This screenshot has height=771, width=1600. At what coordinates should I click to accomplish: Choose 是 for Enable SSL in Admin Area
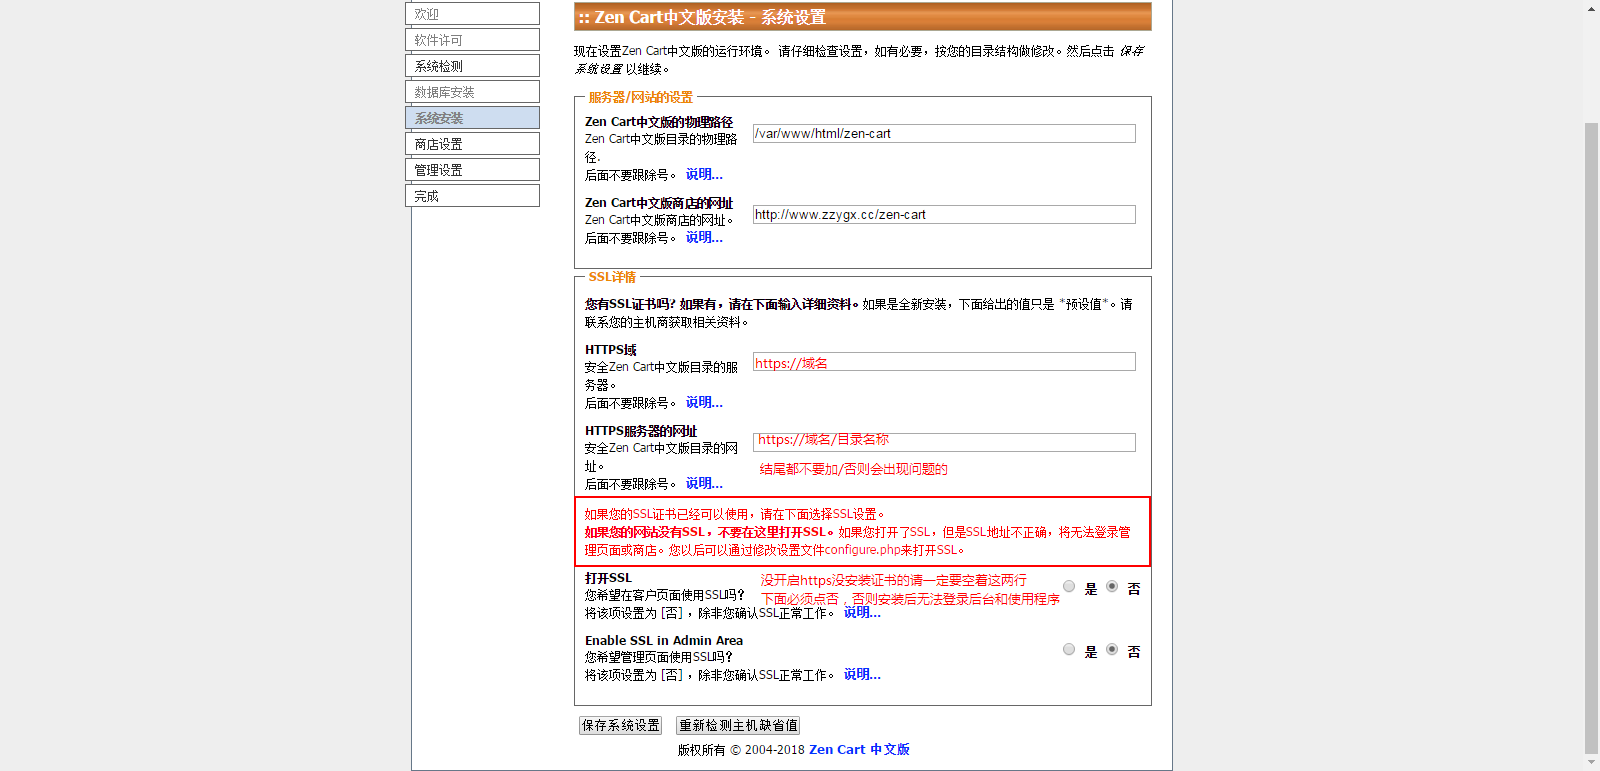click(1069, 650)
